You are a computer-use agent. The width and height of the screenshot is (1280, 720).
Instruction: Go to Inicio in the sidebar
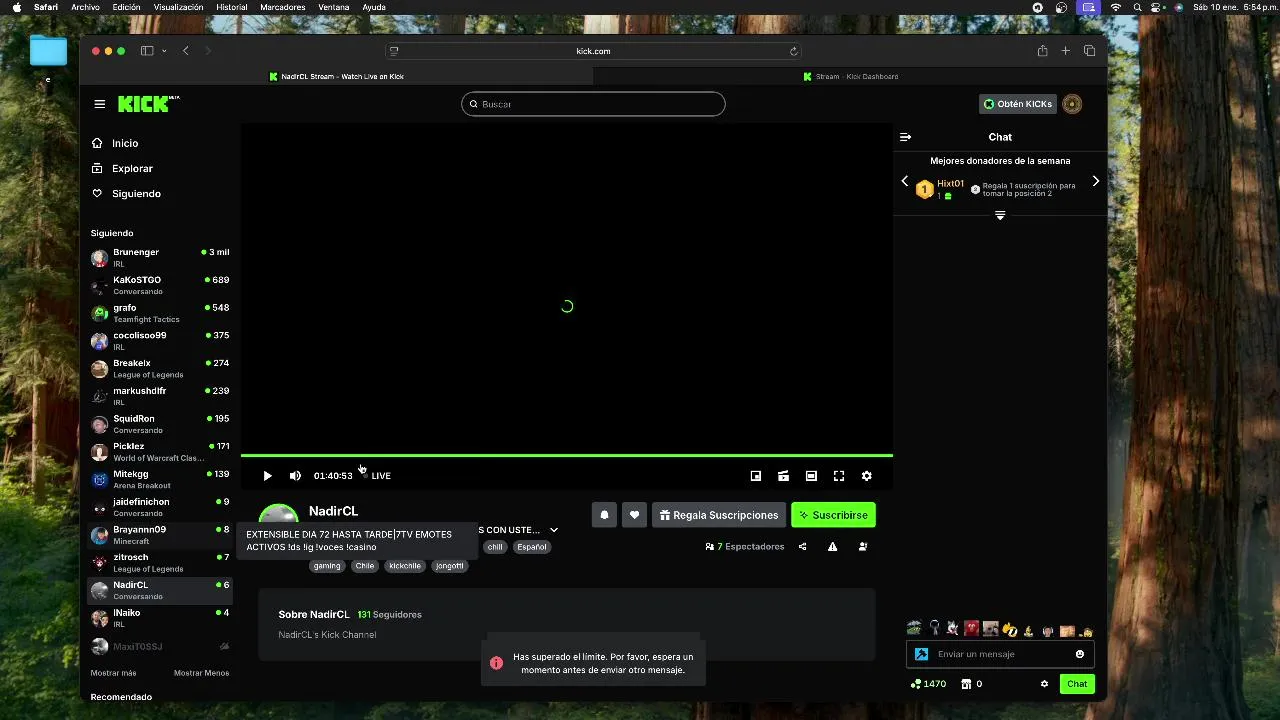coord(115,143)
